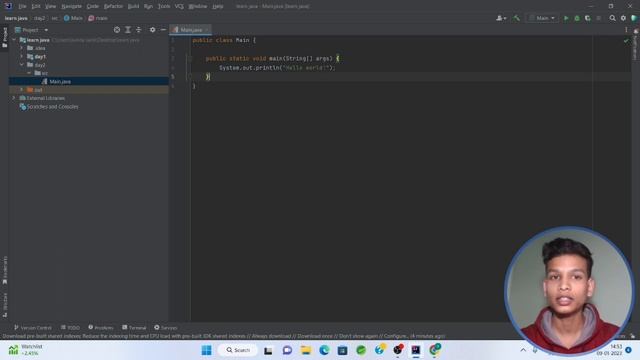Collapse the day2 folder
Viewport: 640px width, 360px height.
tap(22, 64)
